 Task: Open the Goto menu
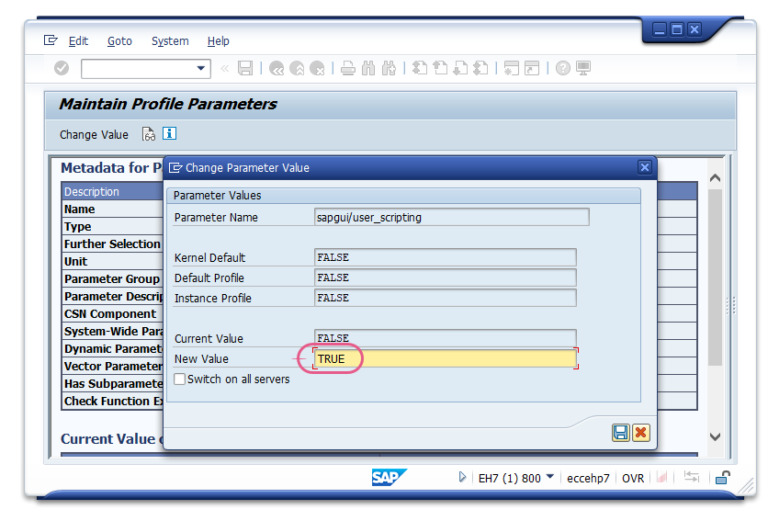coord(120,41)
